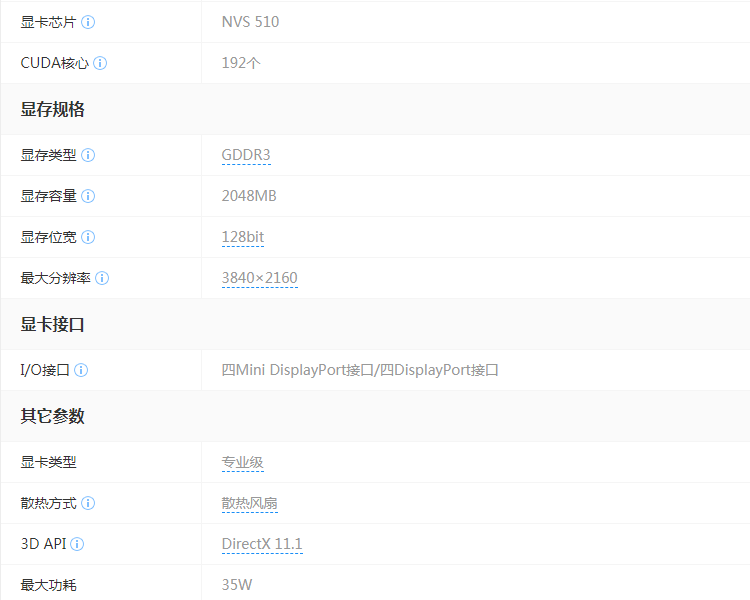Viewport: 750px width, 600px height.
Task: Click info icon next to 显存容量
Action: pyautogui.click(x=88, y=196)
